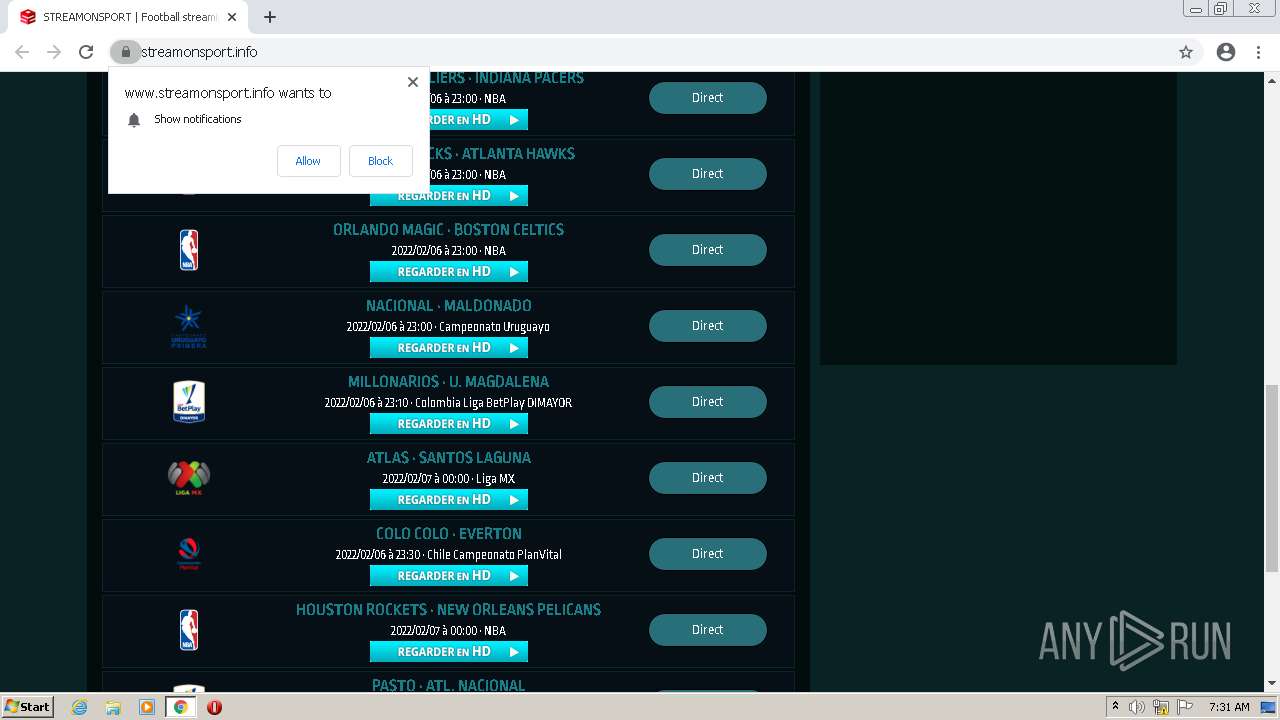This screenshot has height=720, width=1280.
Task: Click Regarder en HD for Orlando Magic
Action: 449,272
